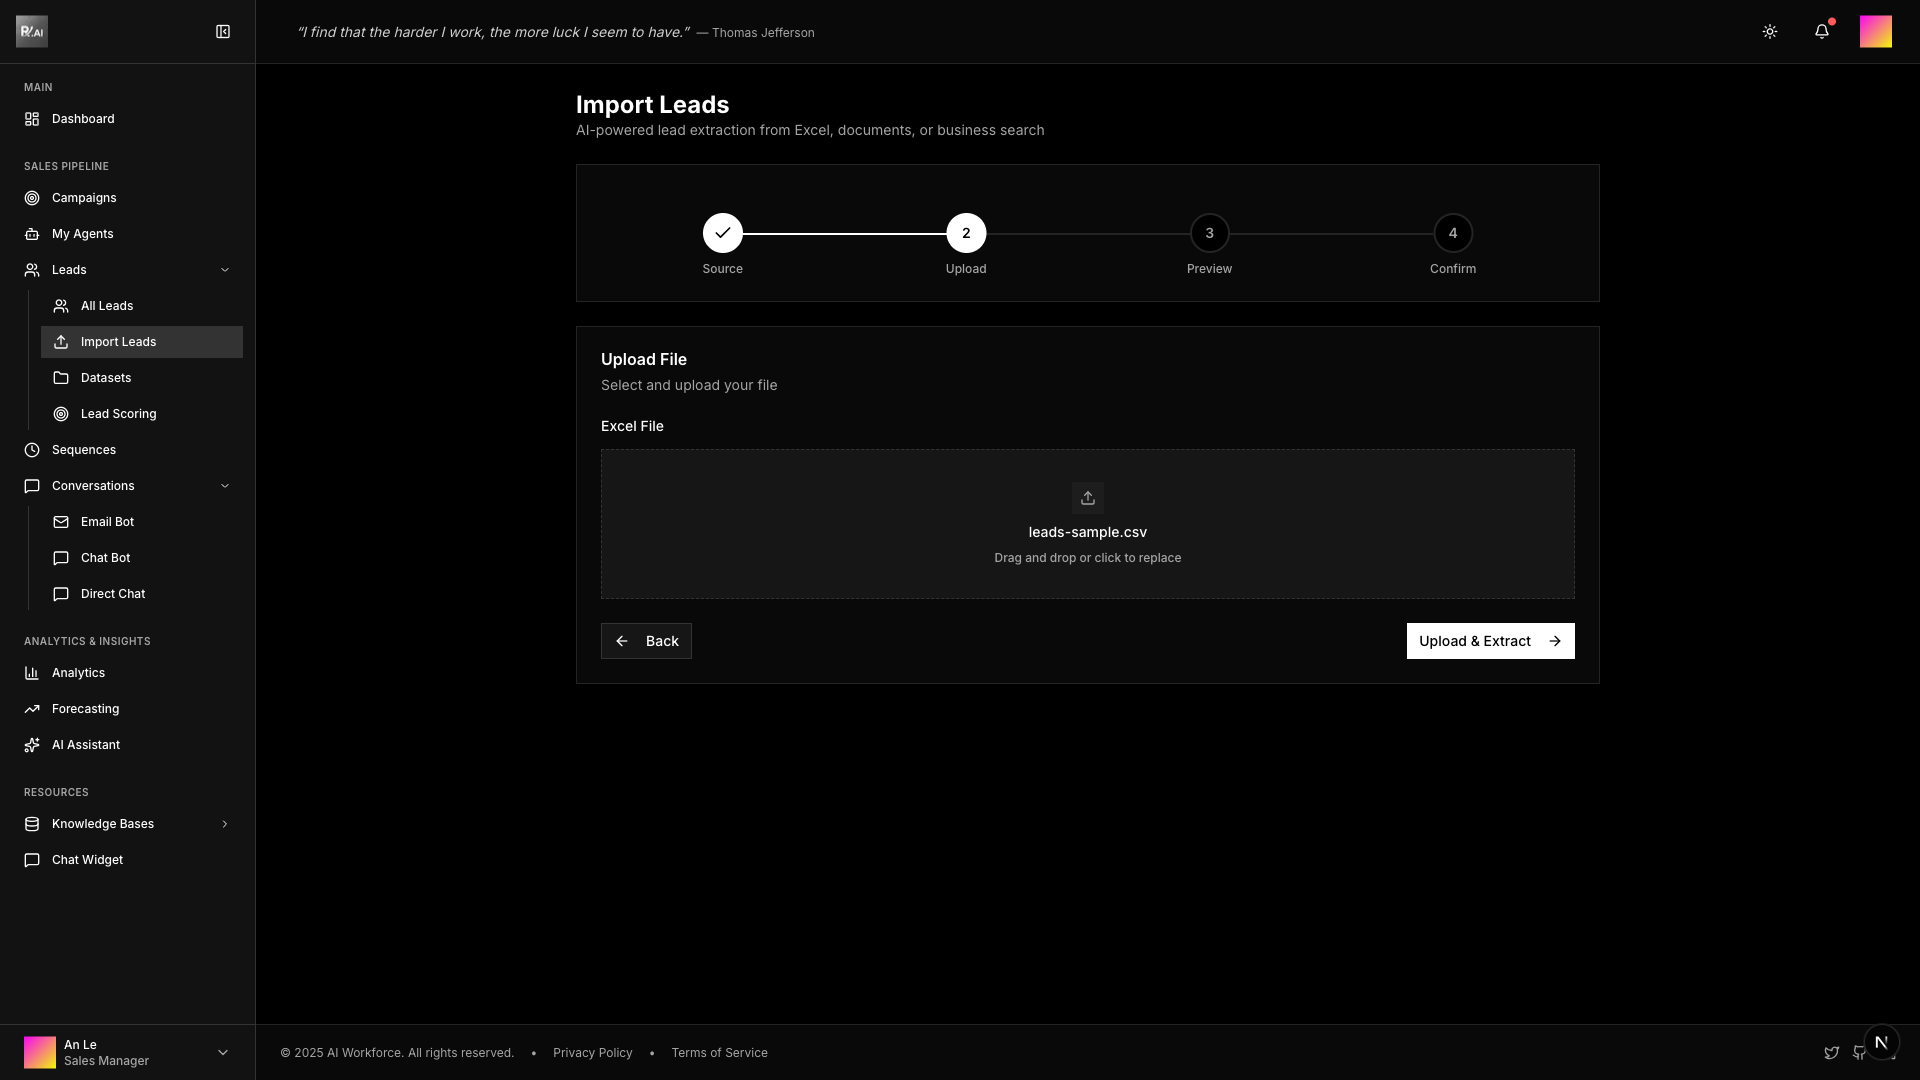Viewport: 1920px width, 1080px height.
Task: Open notifications bell icon
Action: pyautogui.click(x=1822, y=32)
